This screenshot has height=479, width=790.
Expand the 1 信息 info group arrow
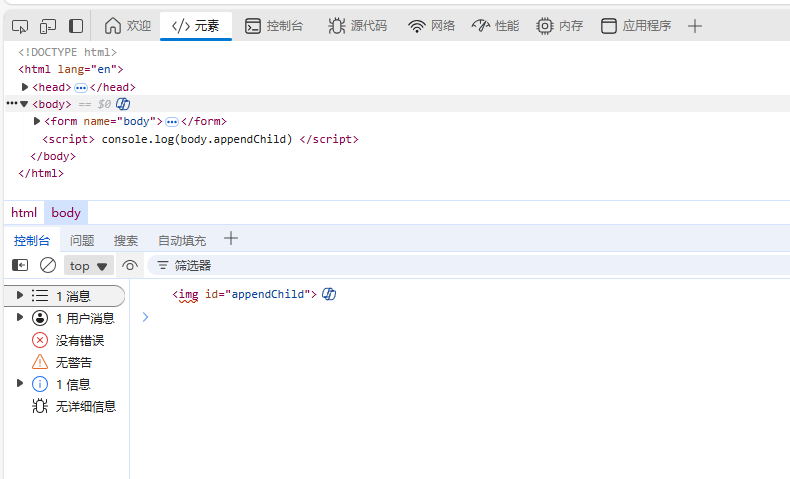(20, 383)
